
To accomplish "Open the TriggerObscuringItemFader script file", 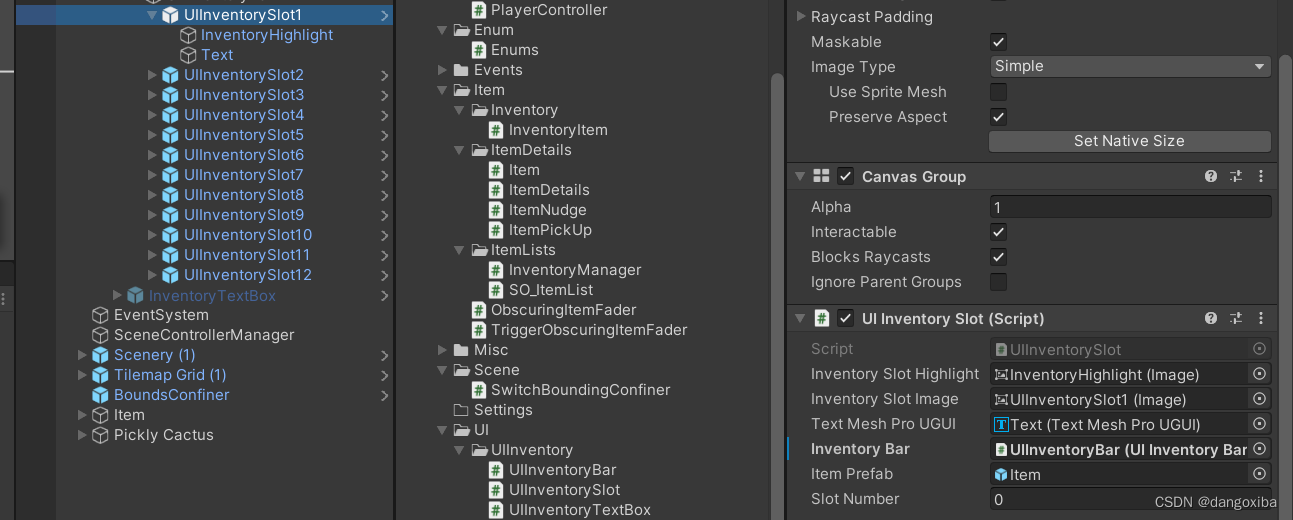I will pyautogui.click(x=580, y=330).
